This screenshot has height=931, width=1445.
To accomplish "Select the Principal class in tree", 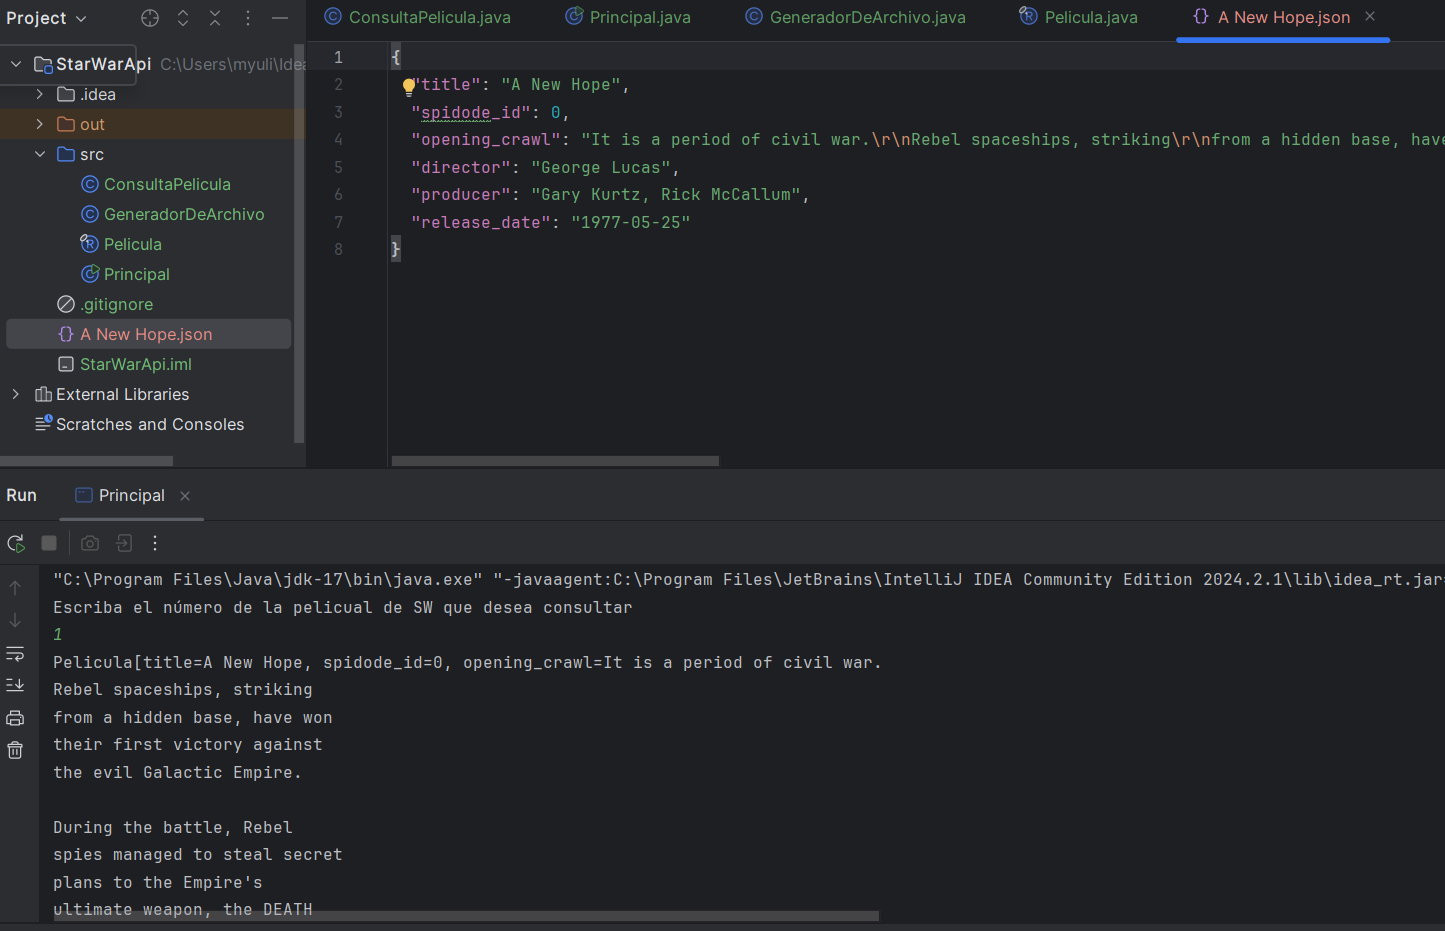I will 125,274.
